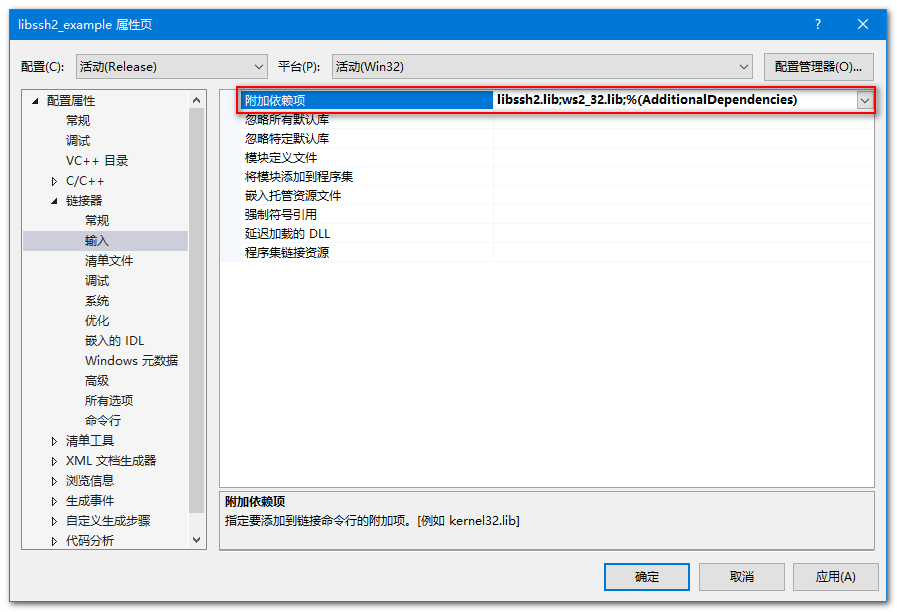This screenshot has width=897, height=612.
Task: Select VC++ 目录 in the tree
Action: 97,161
